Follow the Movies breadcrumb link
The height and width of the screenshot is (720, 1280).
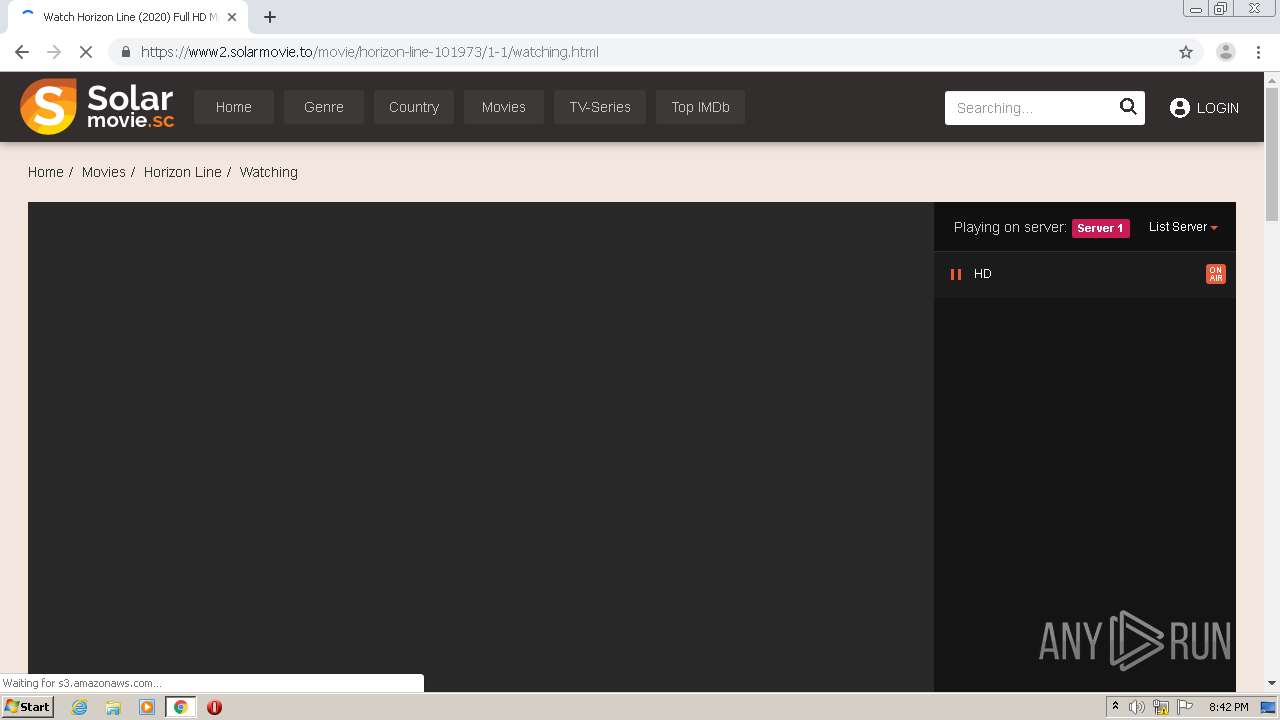tap(104, 172)
